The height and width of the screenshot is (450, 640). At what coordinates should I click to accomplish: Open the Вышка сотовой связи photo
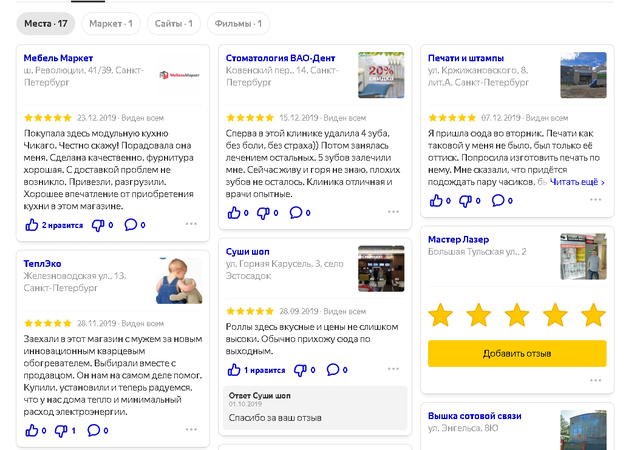[583, 430]
